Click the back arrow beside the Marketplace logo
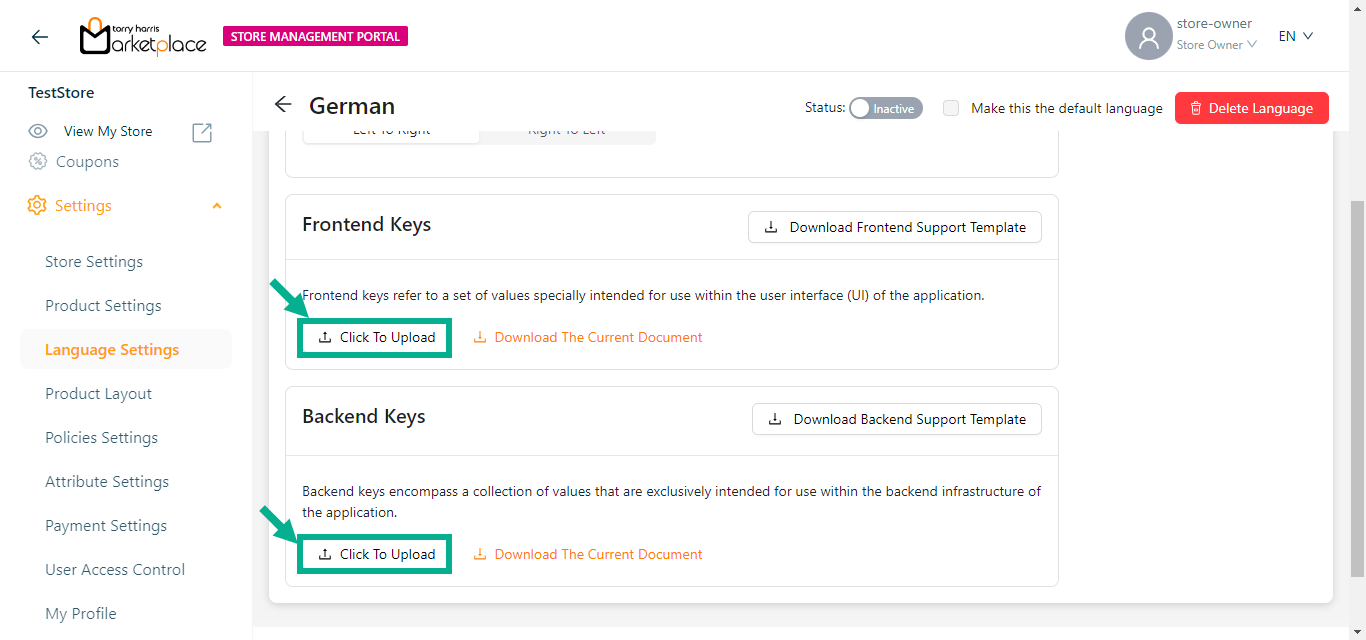 [x=39, y=37]
